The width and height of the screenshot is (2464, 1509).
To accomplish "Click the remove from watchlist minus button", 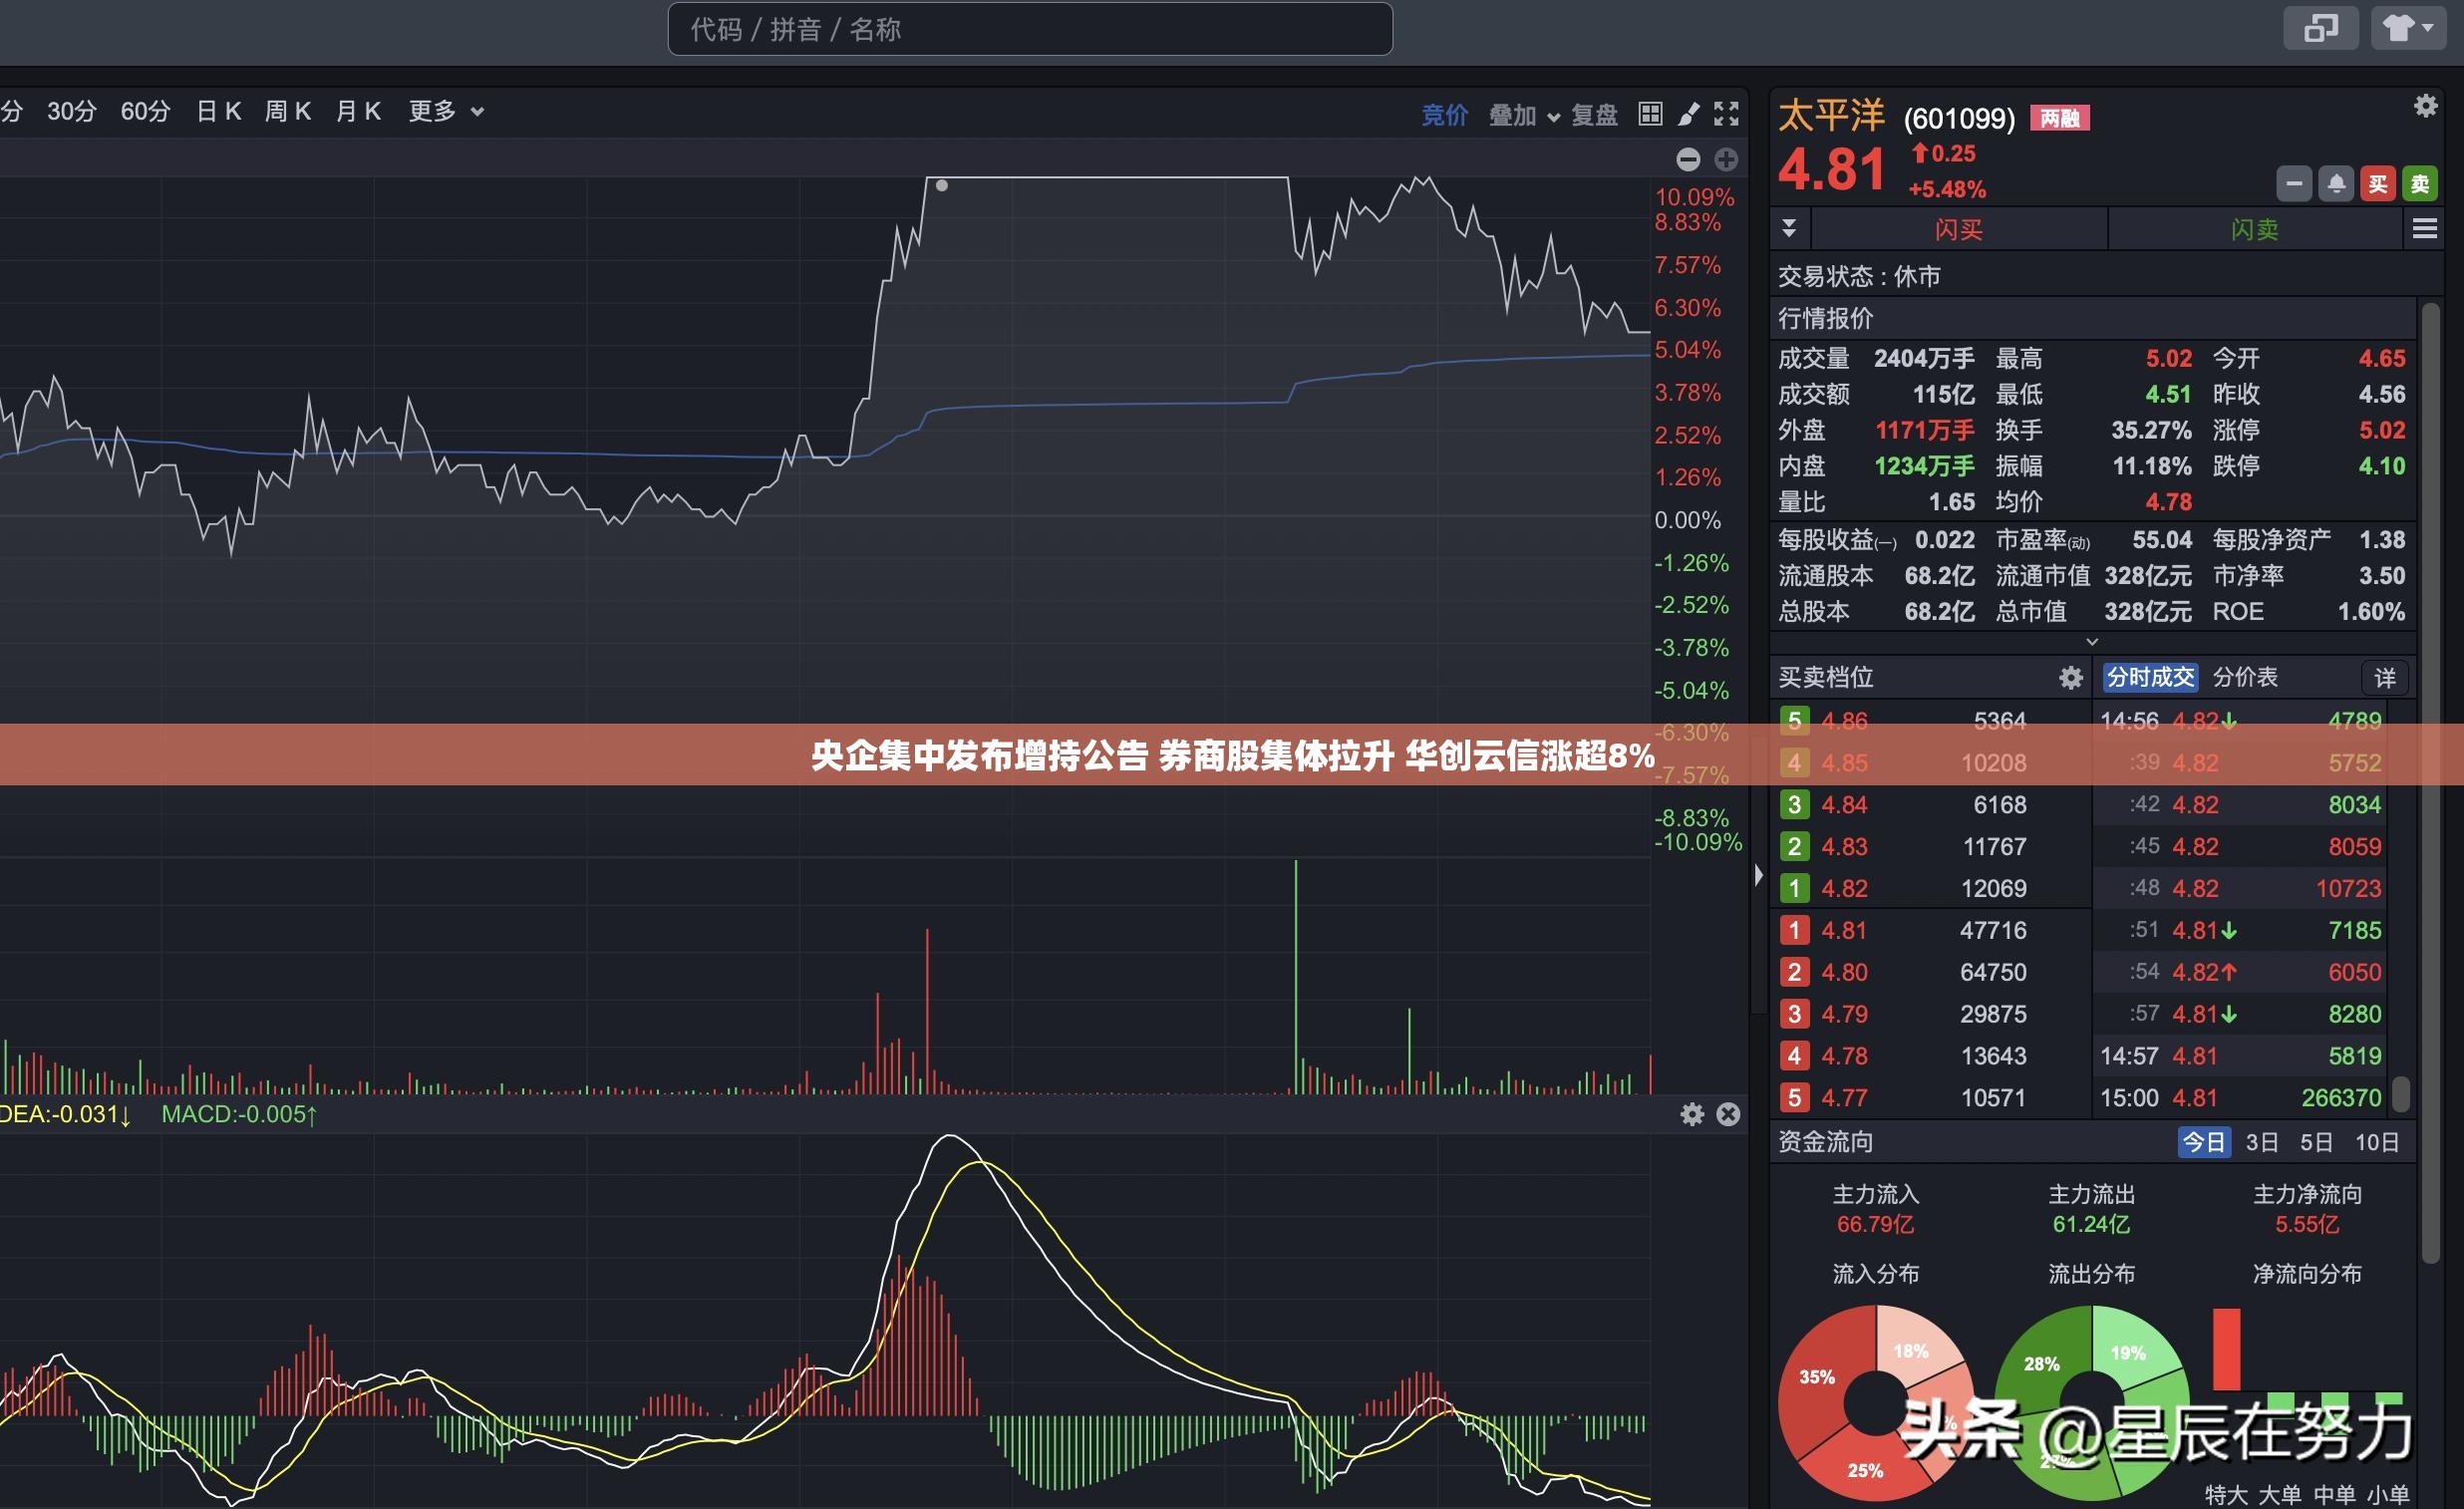I will (x=2294, y=184).
